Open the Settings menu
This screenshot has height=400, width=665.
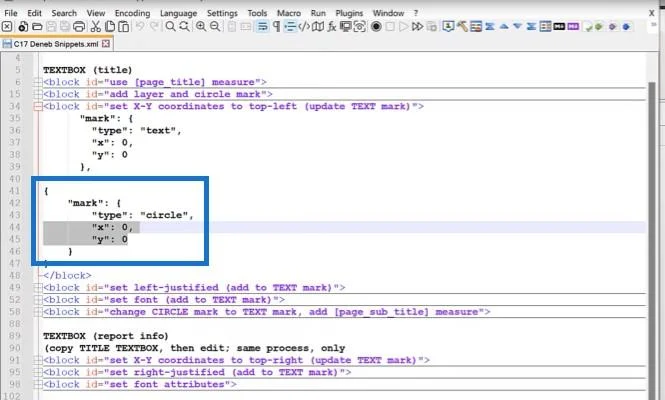[x=222, y=13]
